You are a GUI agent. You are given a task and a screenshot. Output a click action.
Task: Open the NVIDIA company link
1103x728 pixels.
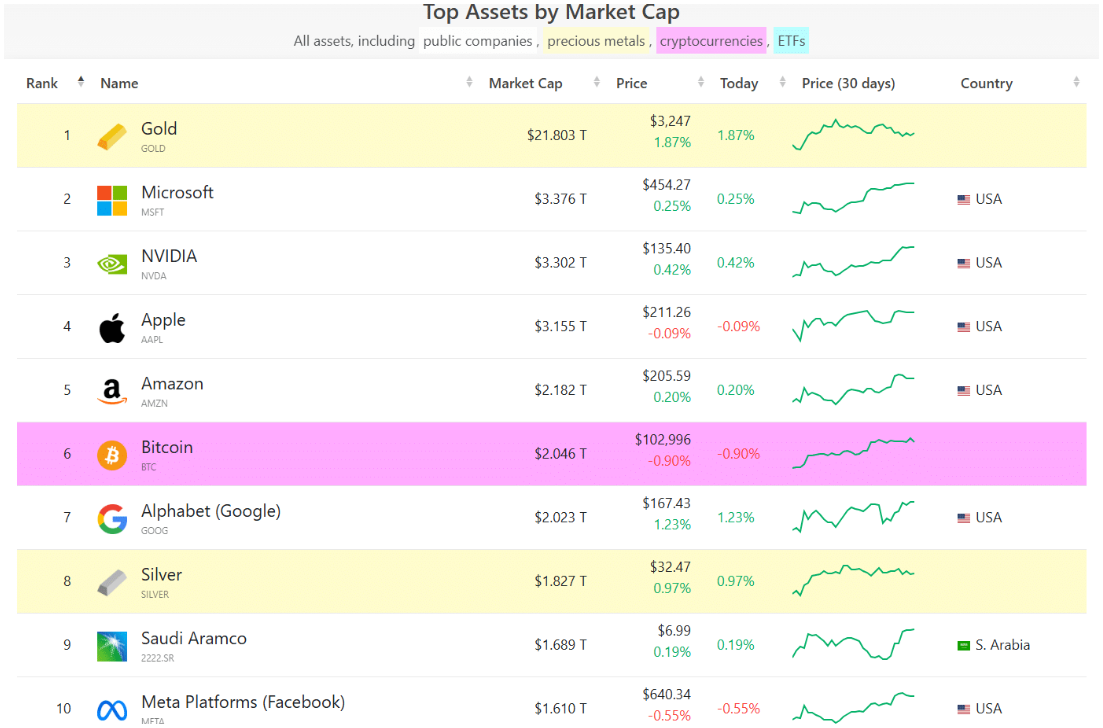169,256
